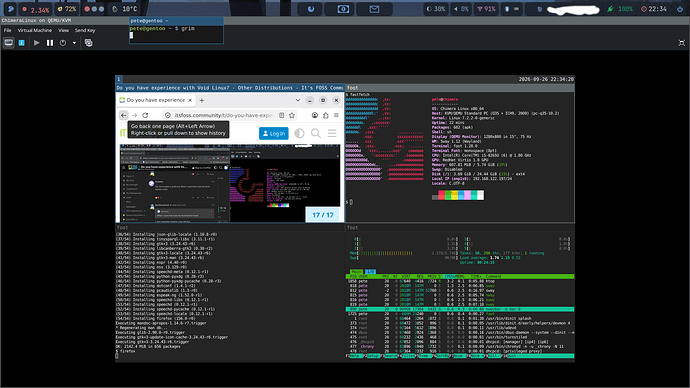Click the 72% memory usage widget
Image resolution: width=690 pixels, height=388 pixels.
pos(67,9)
